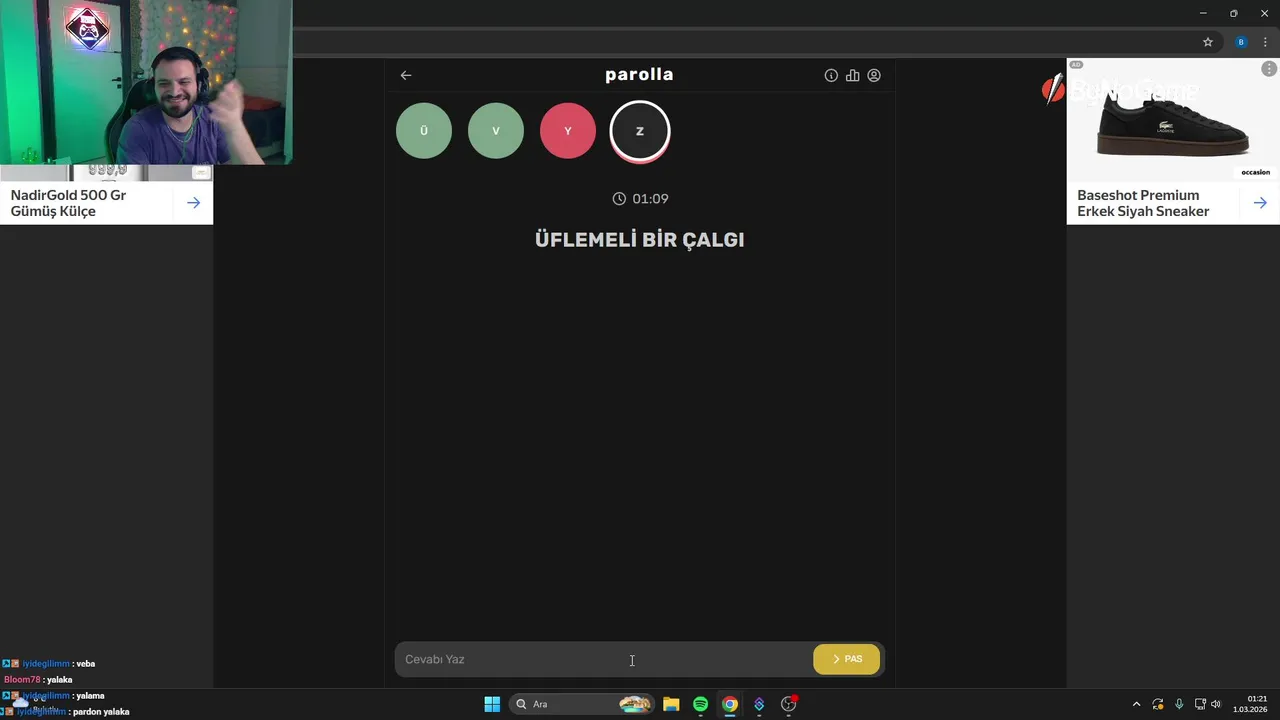Click the parolla title logo
Viewport: 1280px width, 720px height.
click(x=639, y=75)
